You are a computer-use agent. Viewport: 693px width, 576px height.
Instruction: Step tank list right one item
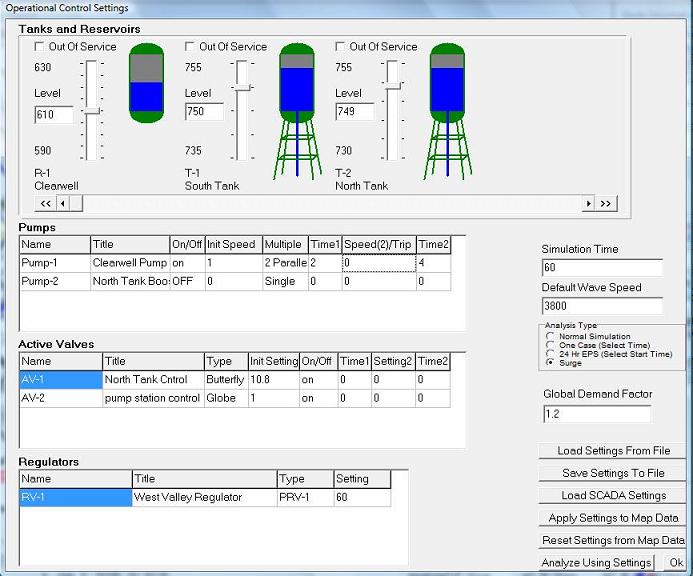point(588,204)
